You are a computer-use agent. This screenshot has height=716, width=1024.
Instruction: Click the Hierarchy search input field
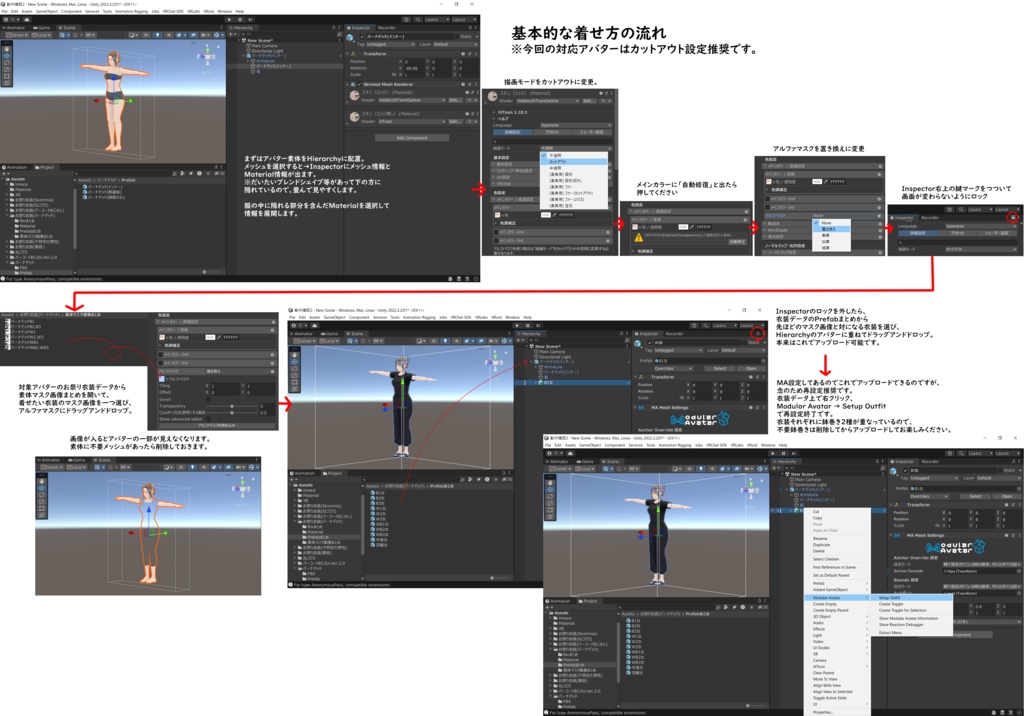pos(290,34)
